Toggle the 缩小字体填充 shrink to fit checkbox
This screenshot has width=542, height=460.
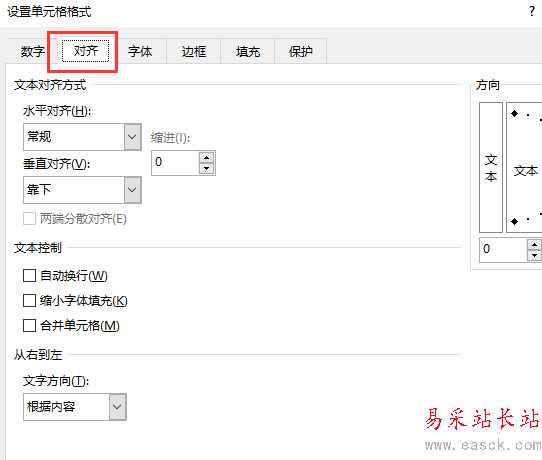pyautogui.click(x=29, y=301)
